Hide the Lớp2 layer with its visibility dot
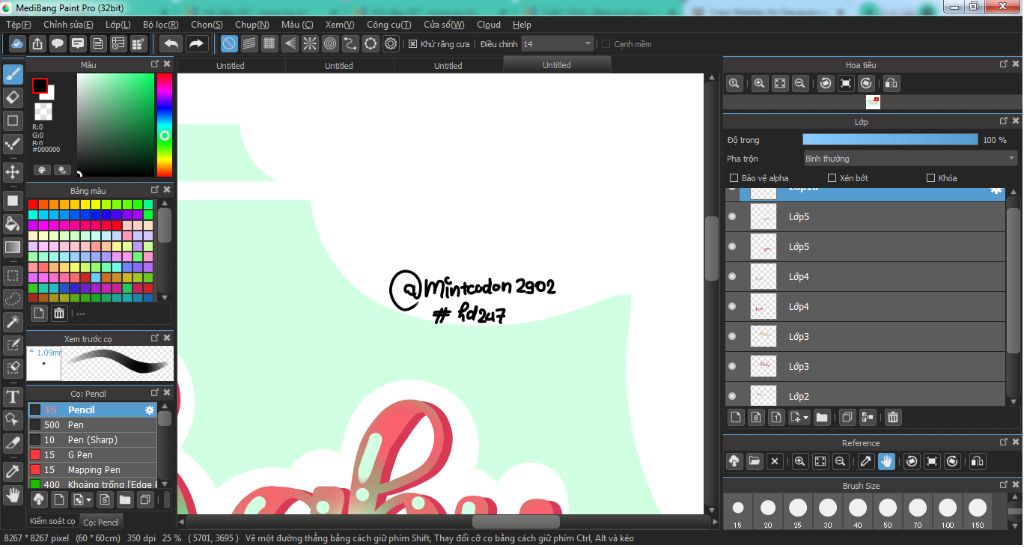The image size is (1024, 548). 732,396
